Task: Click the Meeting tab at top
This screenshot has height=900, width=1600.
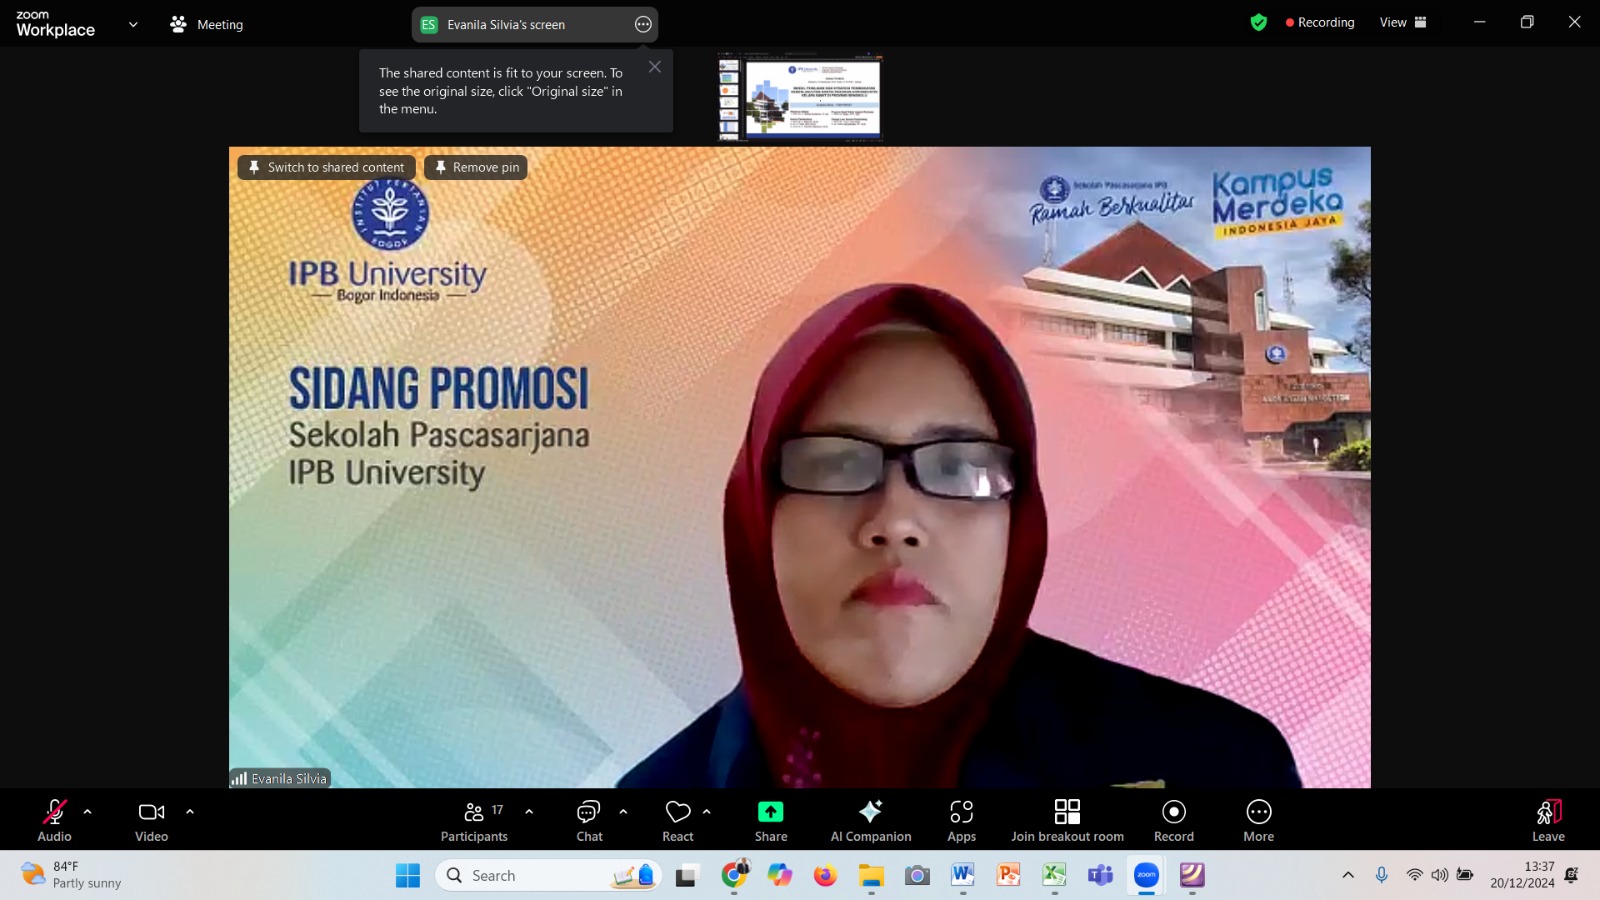Action: click(x=207, y=25)
